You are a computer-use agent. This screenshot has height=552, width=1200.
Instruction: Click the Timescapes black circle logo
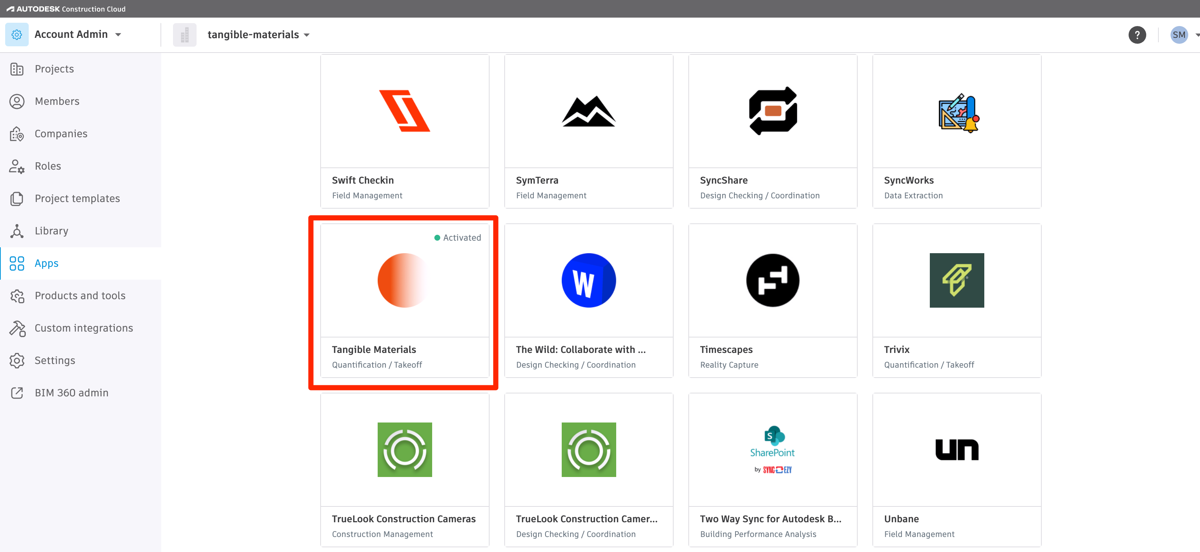tap(773, 280)
